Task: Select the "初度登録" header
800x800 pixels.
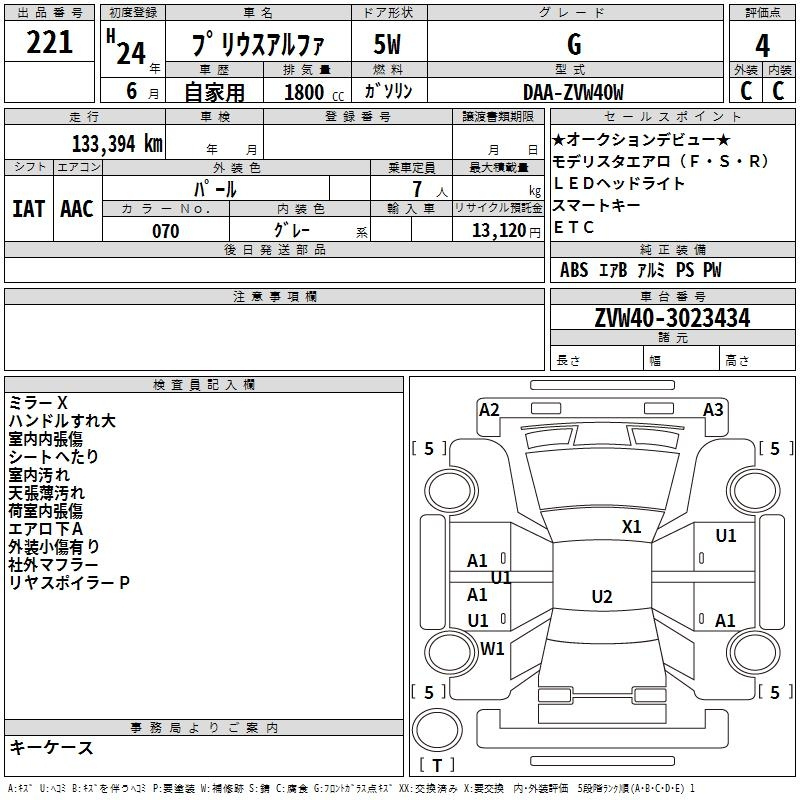Action: [133, 13]
